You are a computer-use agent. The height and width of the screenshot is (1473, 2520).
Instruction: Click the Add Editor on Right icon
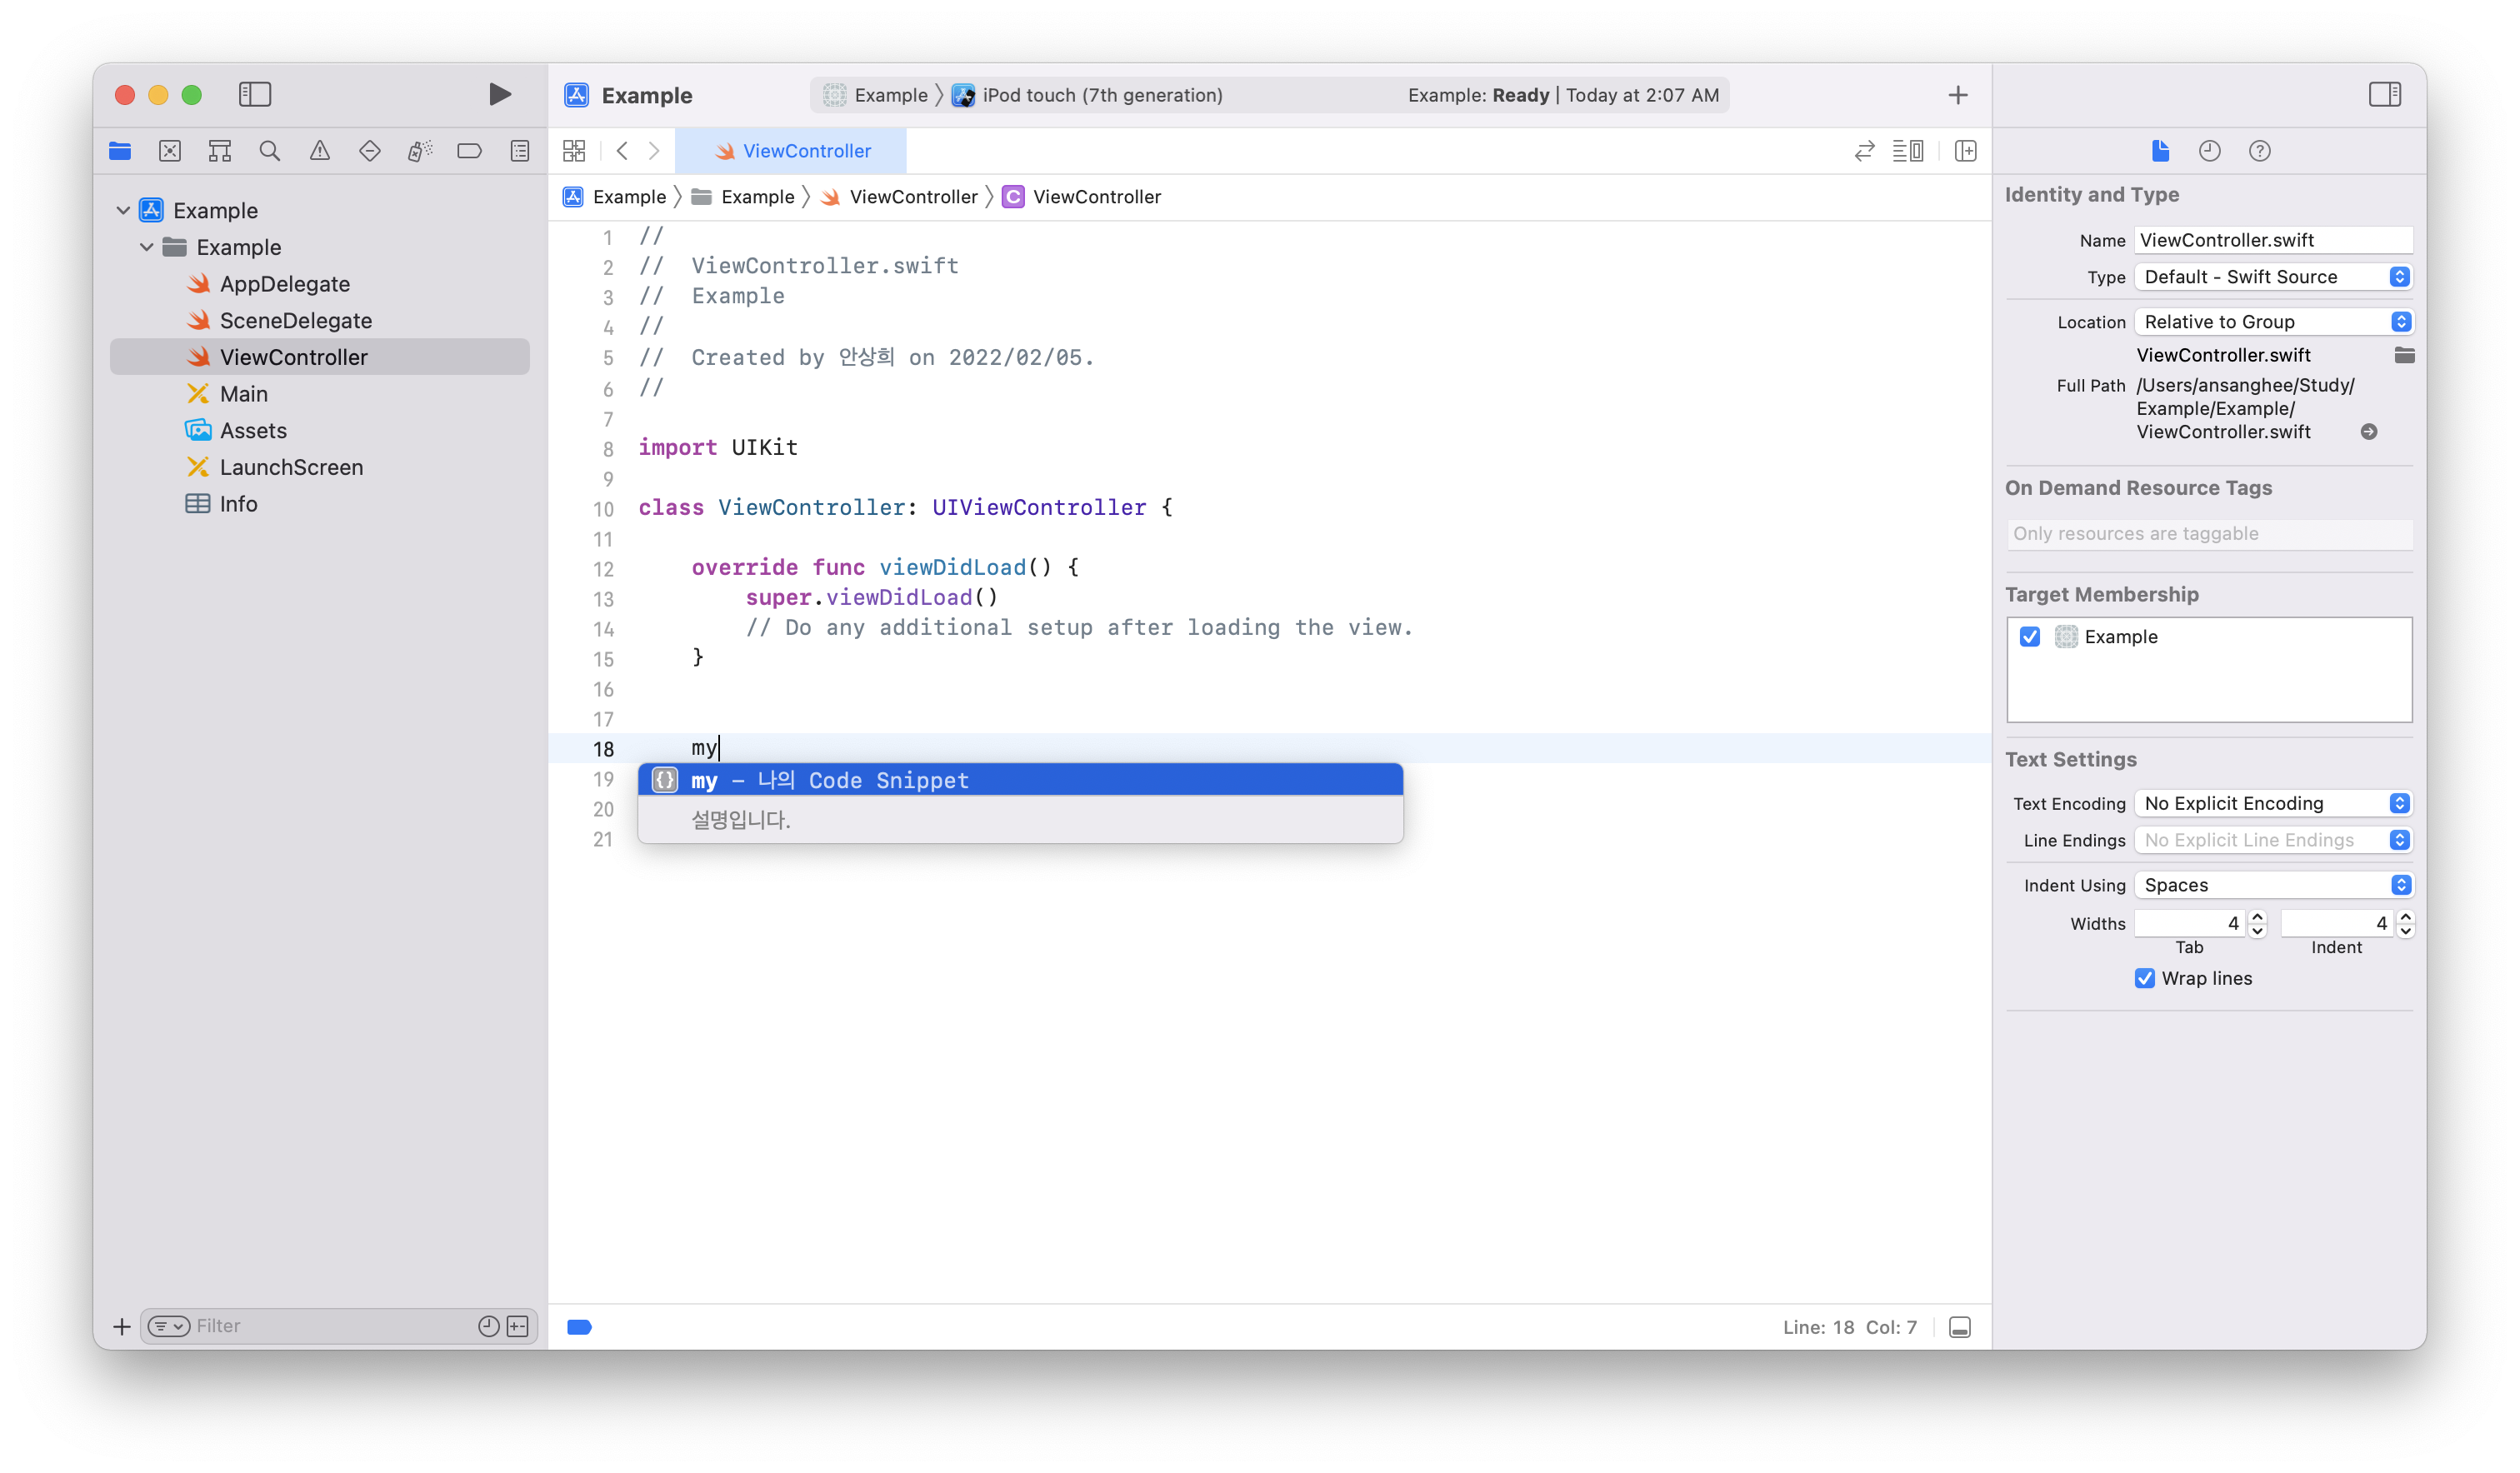pyautogui.click(x=1965, y=151)
